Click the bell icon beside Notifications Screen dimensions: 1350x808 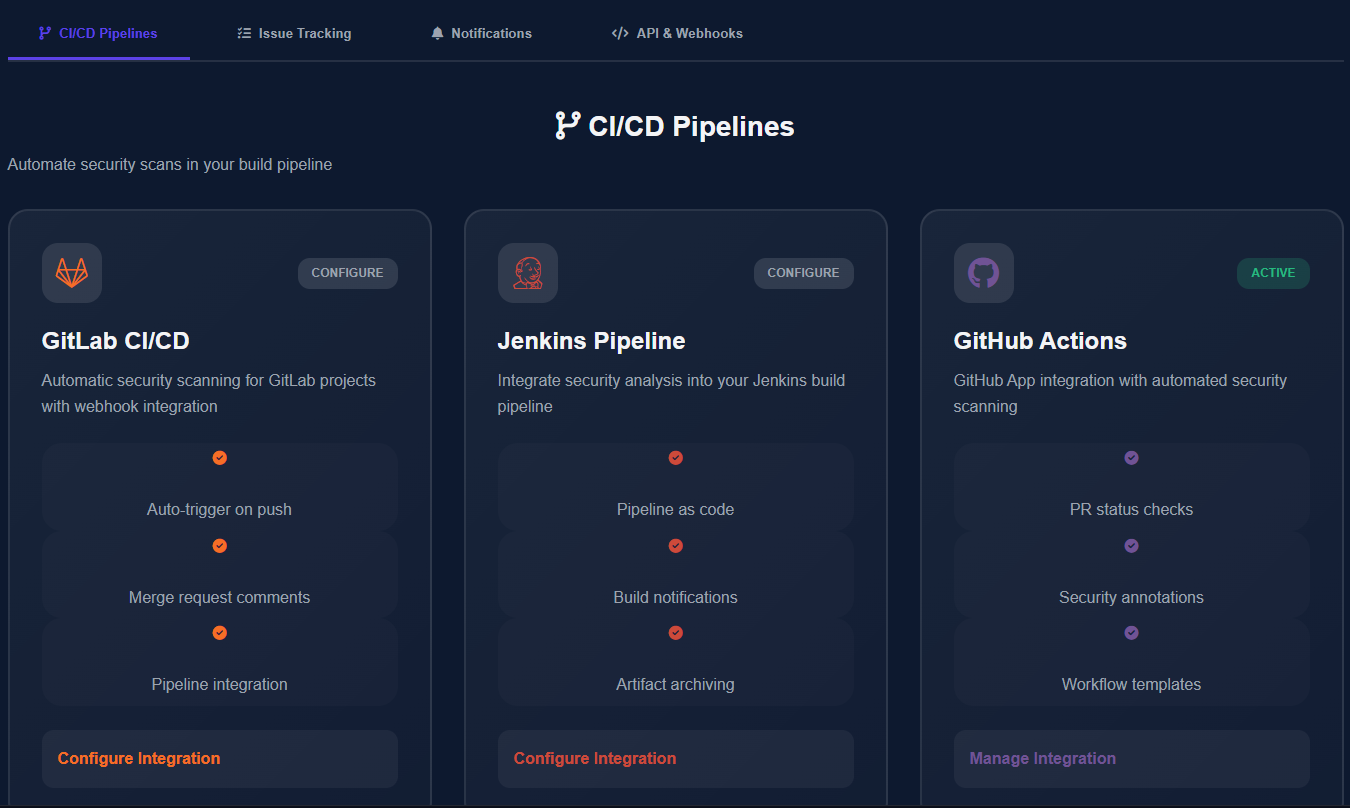436,32
